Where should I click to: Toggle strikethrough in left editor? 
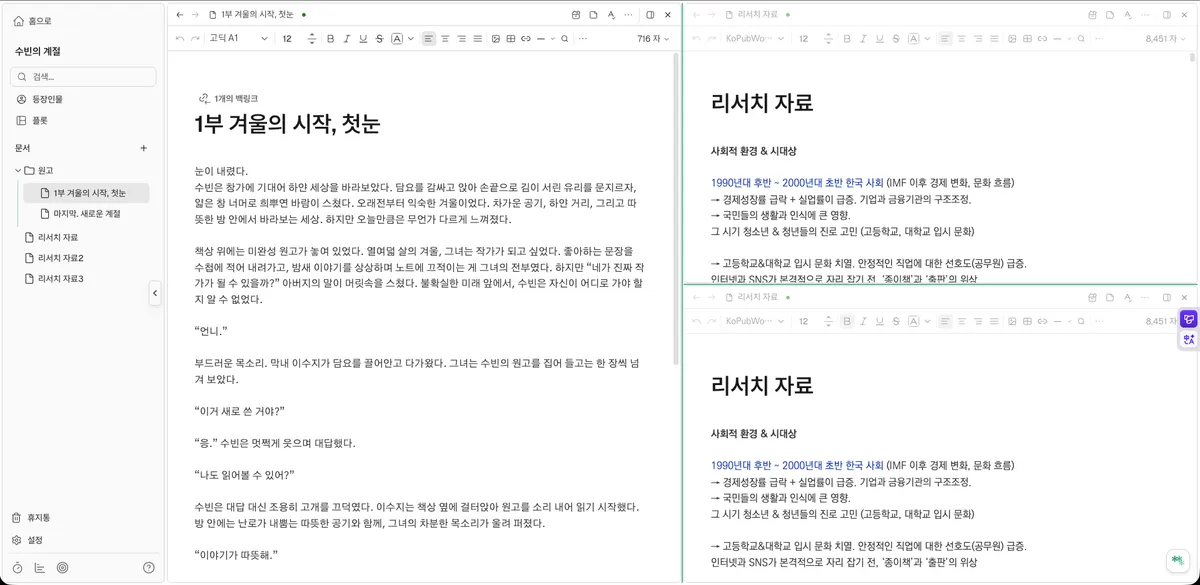(379, 39)
